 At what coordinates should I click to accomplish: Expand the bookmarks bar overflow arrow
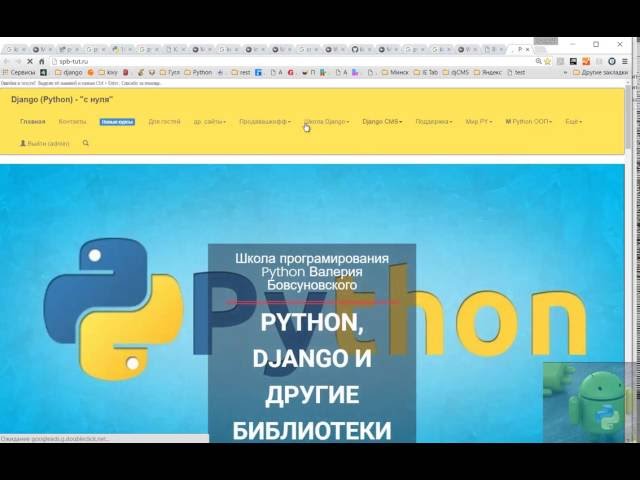[x=565, y=72]
